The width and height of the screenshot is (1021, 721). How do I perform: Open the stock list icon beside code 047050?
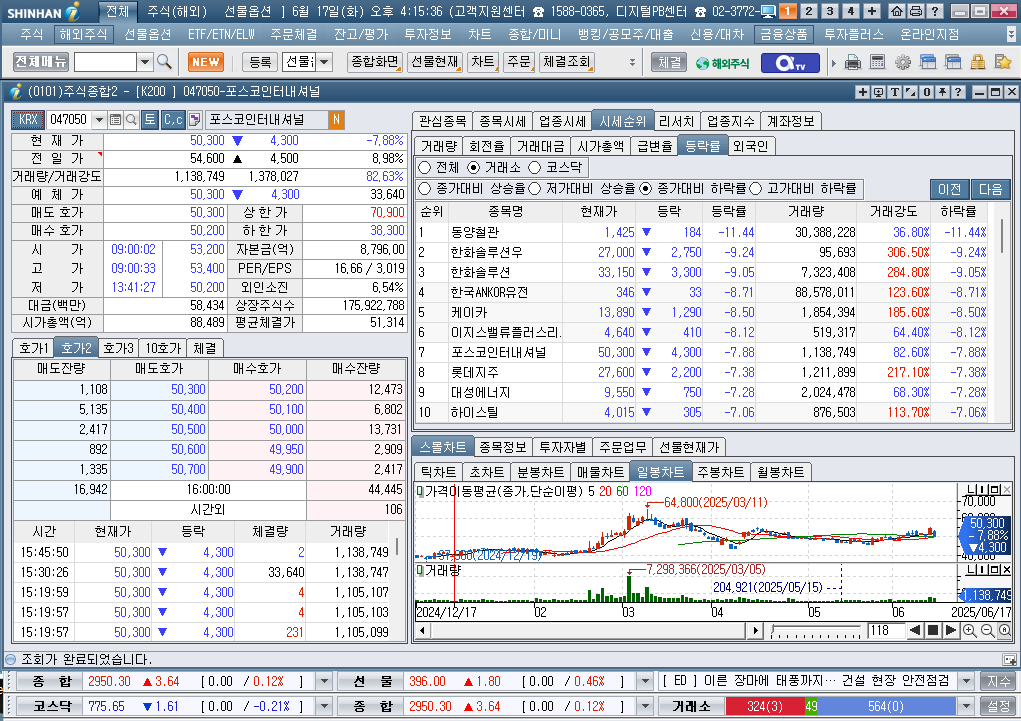click(115, 120)
